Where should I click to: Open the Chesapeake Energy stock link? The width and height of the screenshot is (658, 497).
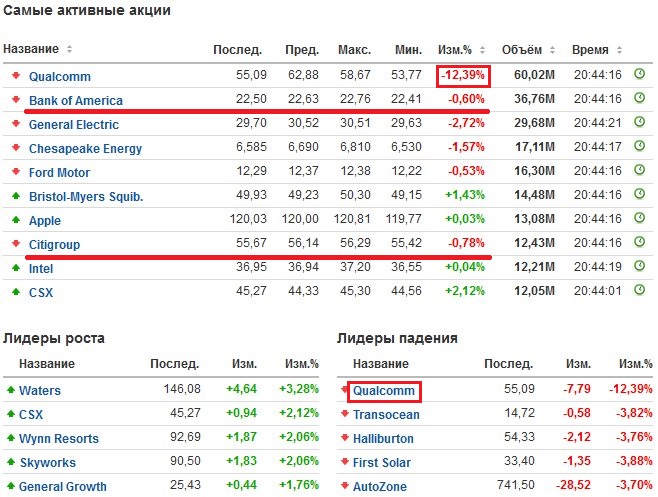click(x=86, y=148)
